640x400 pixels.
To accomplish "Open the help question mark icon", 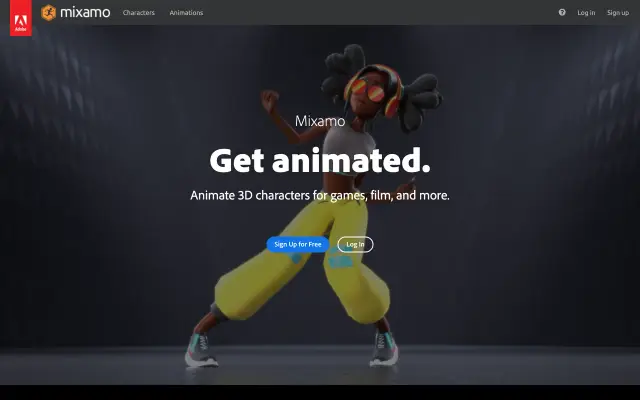I will coord(562,12).
